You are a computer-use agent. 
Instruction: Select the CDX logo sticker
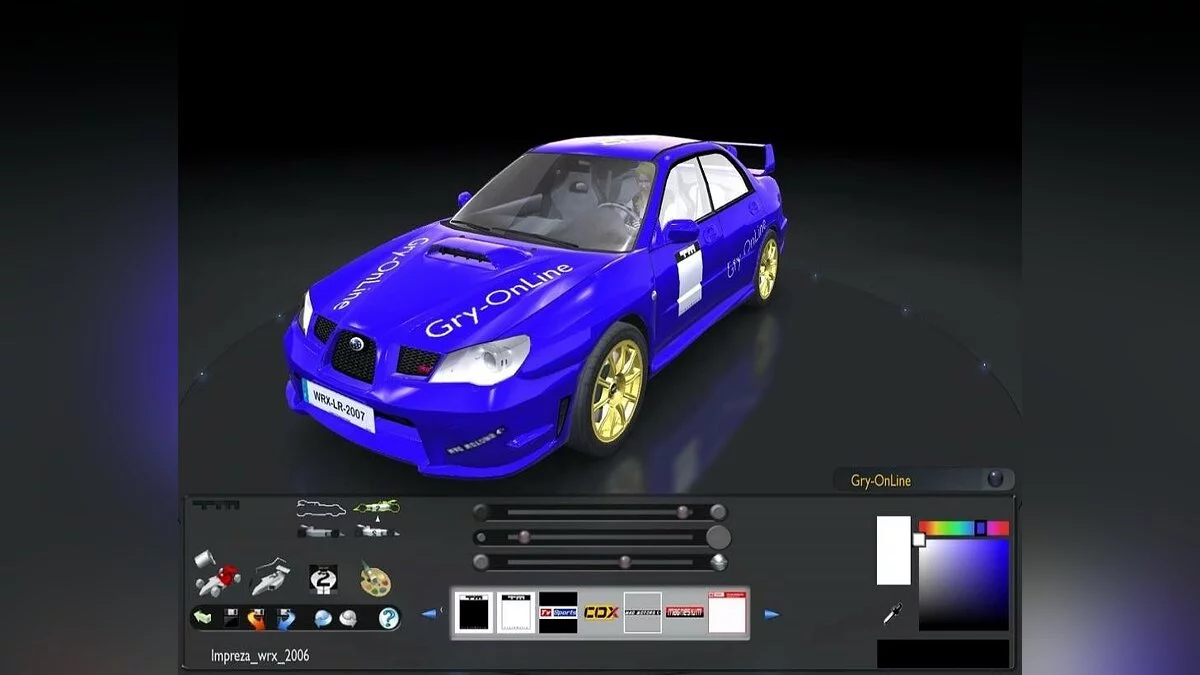pos(600,612)
